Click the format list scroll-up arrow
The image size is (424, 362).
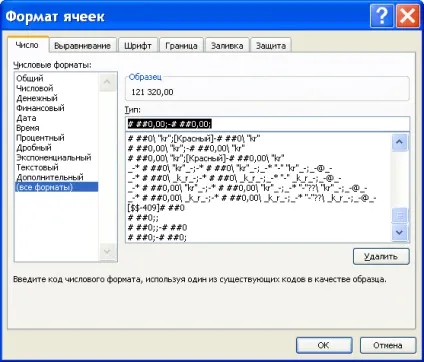click(x=399, y=142)
